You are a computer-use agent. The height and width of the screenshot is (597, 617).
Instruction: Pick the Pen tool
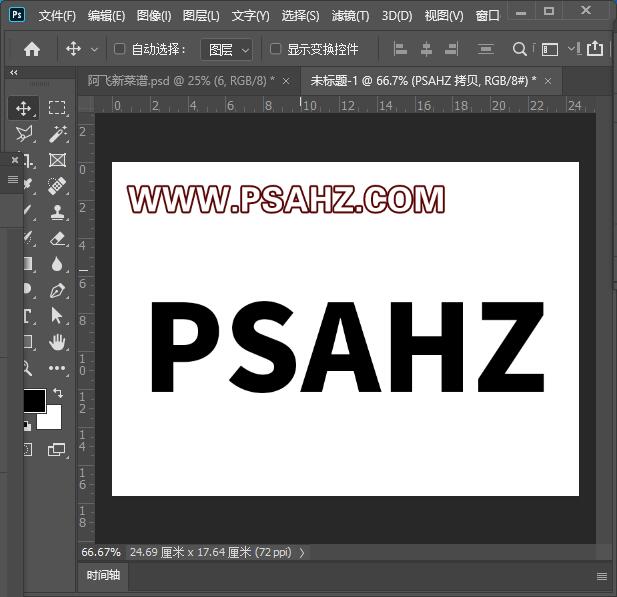click(57, 290)
